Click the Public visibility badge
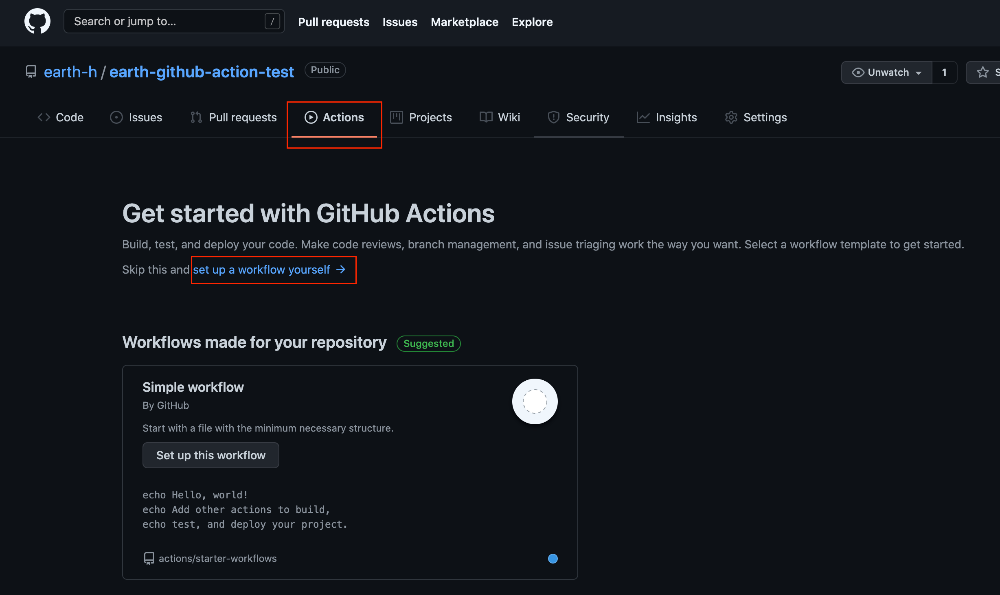 click(x=325, y=70)
